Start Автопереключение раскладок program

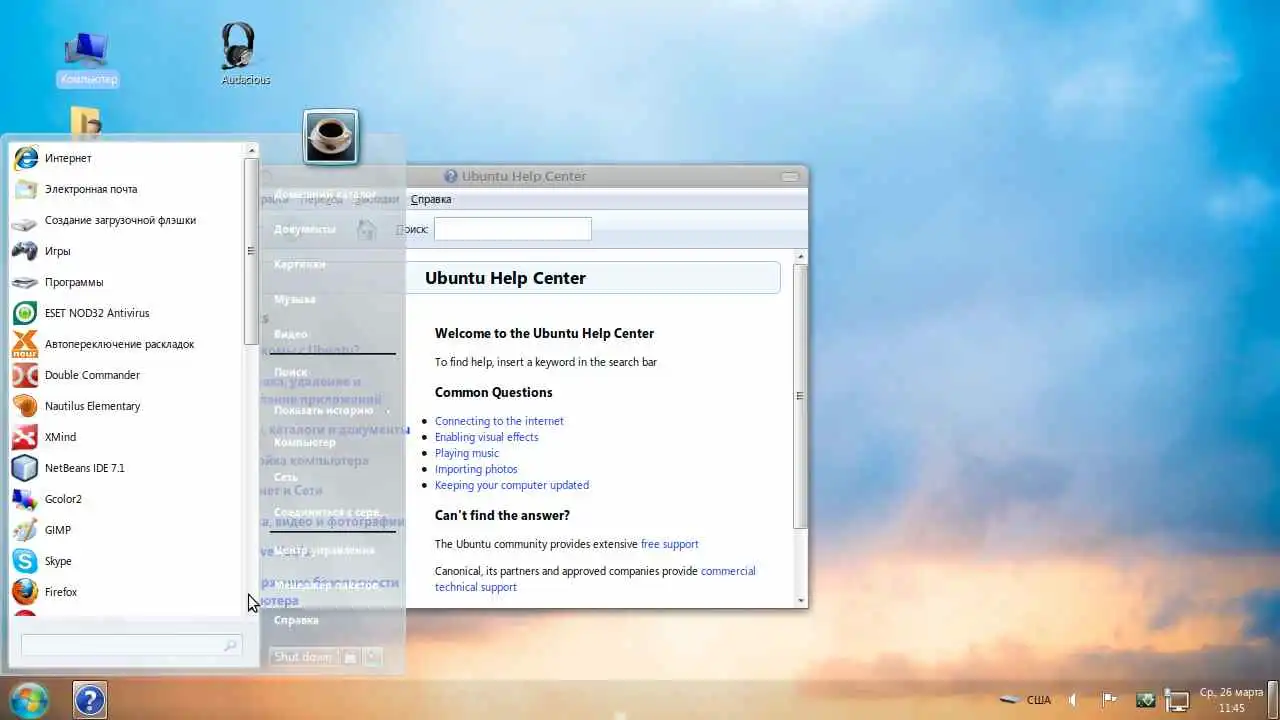coord(128,344)
